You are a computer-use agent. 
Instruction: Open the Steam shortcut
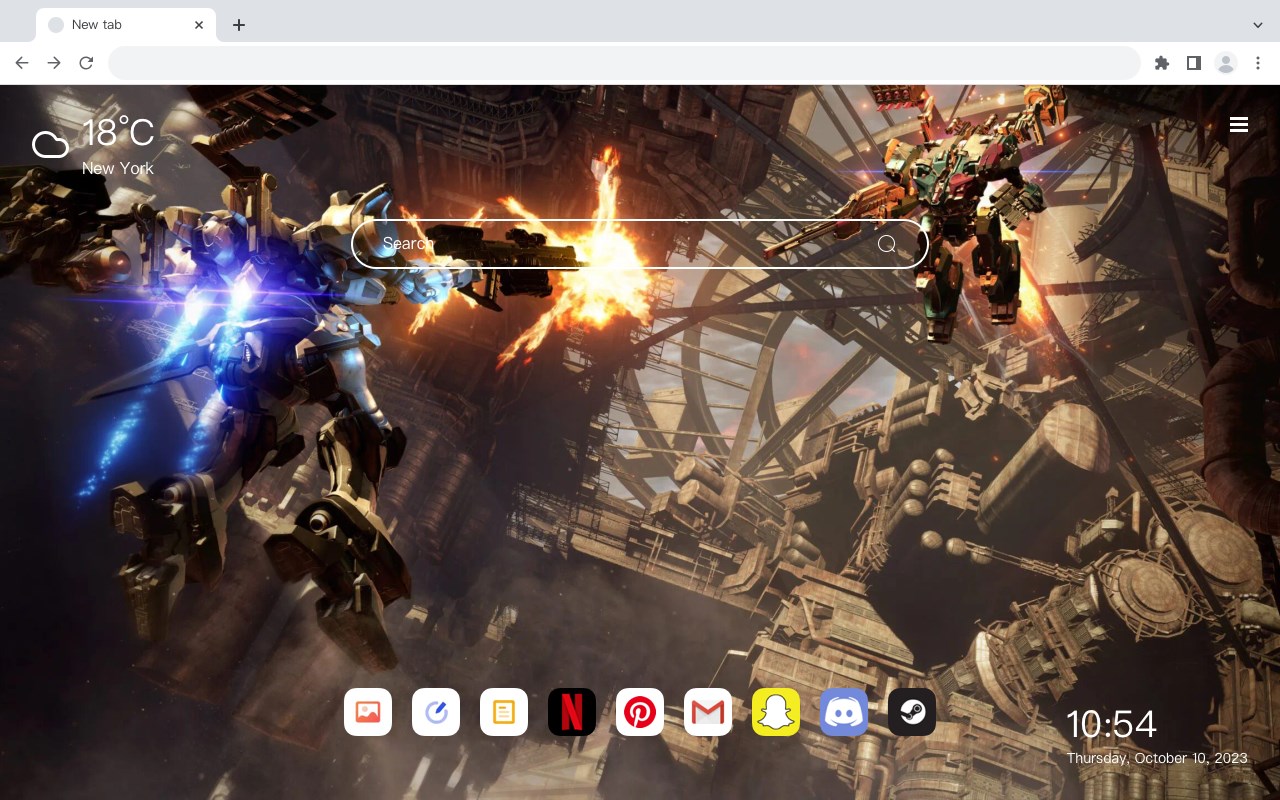click(912, 712)
